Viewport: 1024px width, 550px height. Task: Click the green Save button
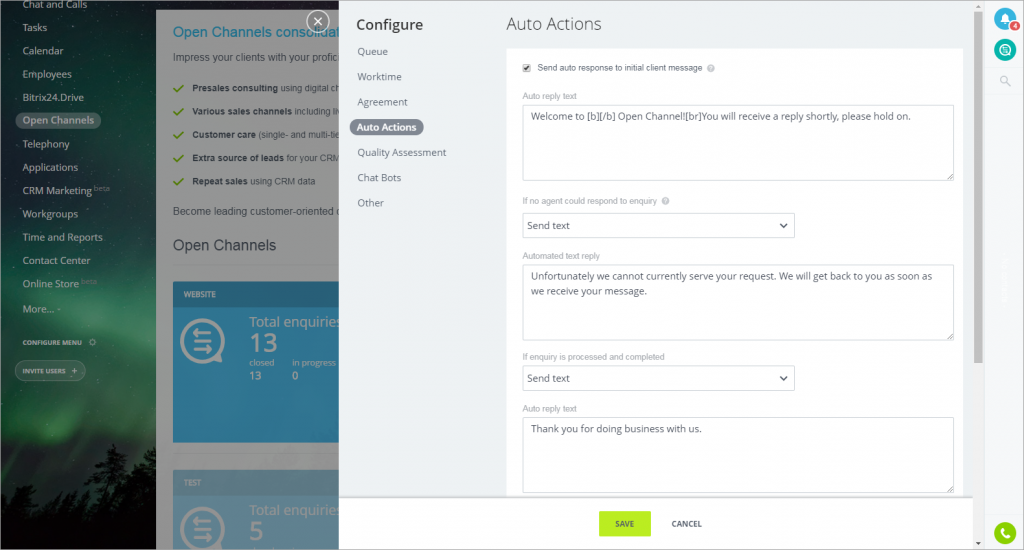coord(624,524)
